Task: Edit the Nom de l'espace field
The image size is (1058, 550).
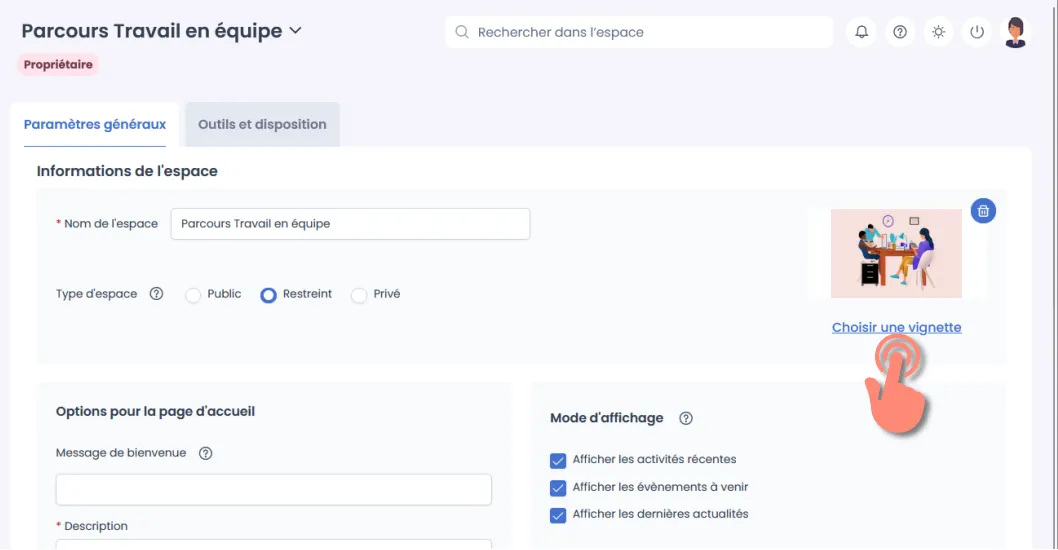Action: tap(350, 224)
